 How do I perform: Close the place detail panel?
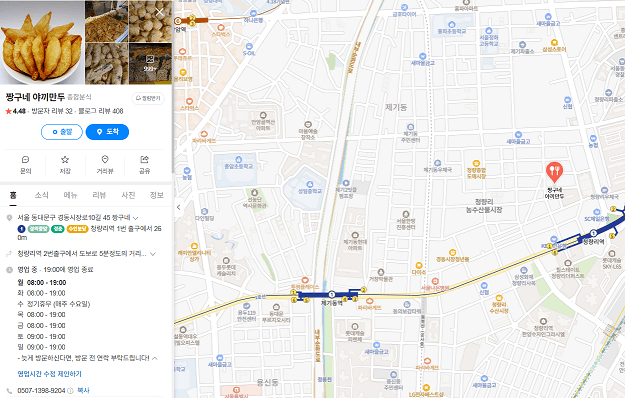tap(159, 12)
